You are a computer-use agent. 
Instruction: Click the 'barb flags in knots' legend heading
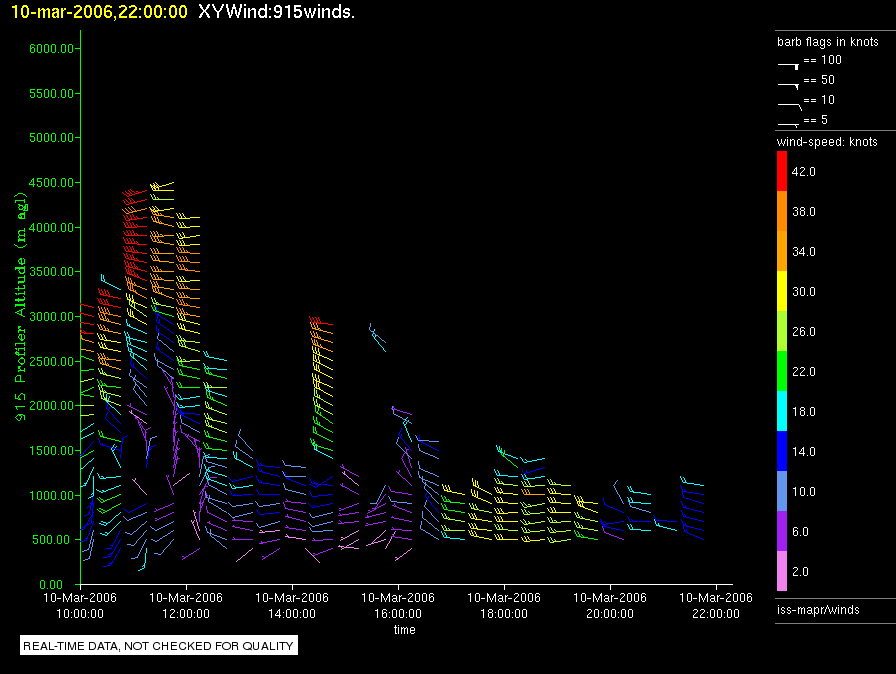pos(828,42)
